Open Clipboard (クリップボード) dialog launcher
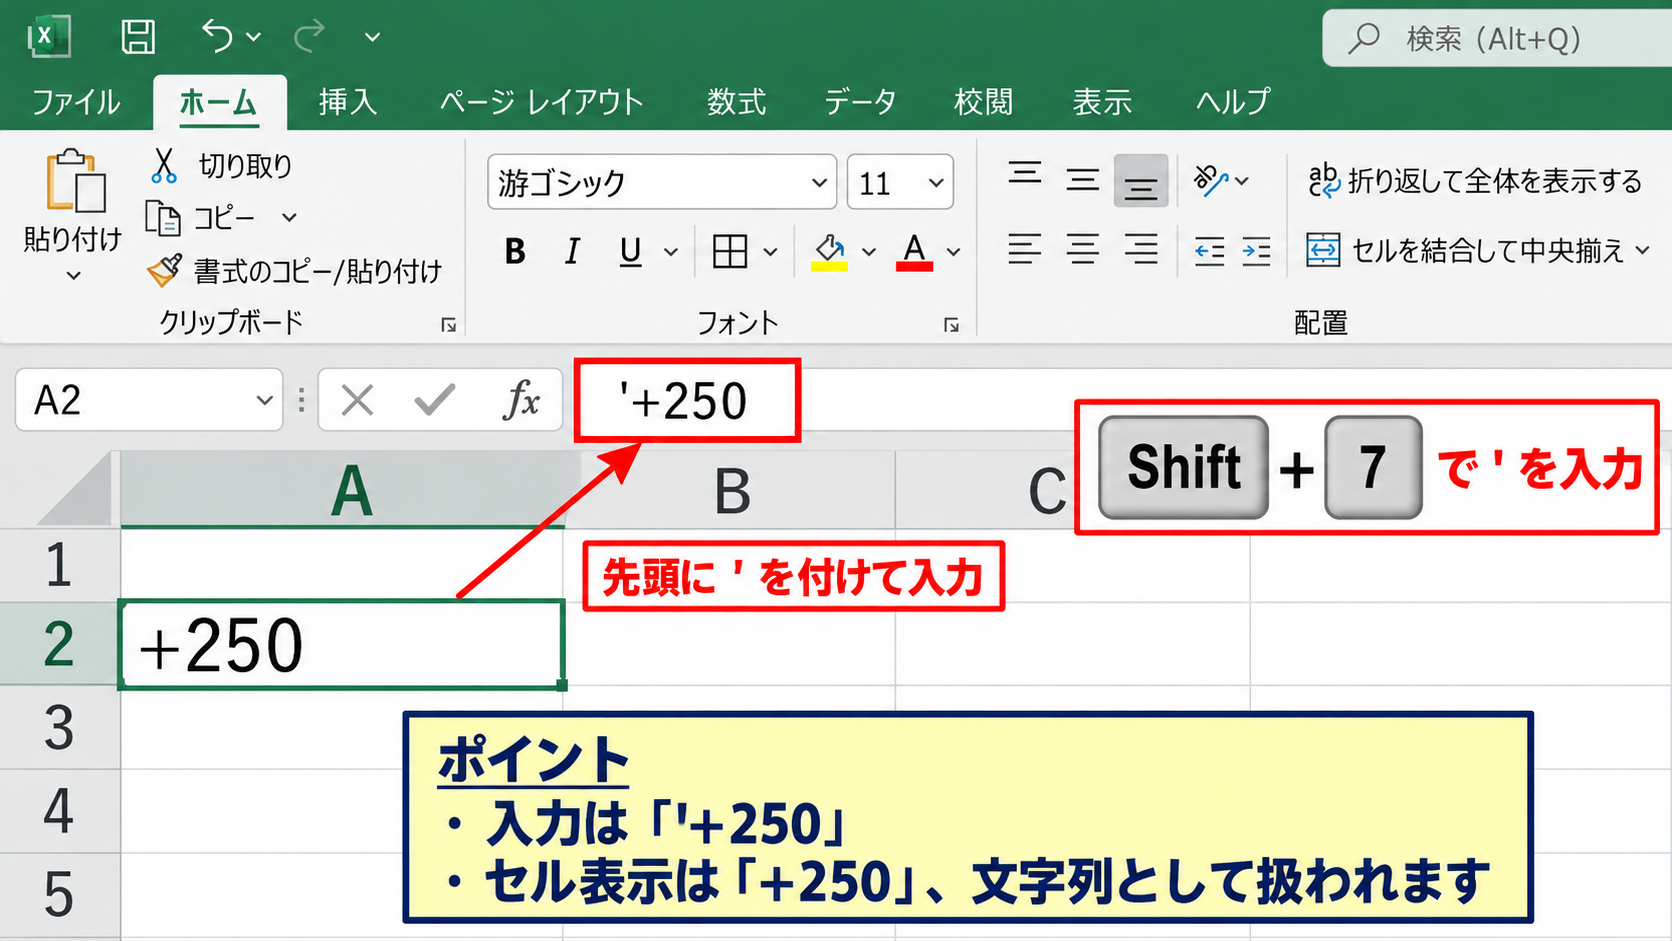1672x941 pixels. (449, 325)
